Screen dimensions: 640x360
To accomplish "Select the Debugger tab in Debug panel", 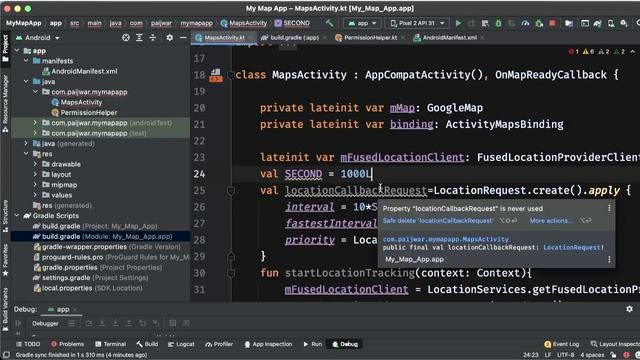I will 45,323.
